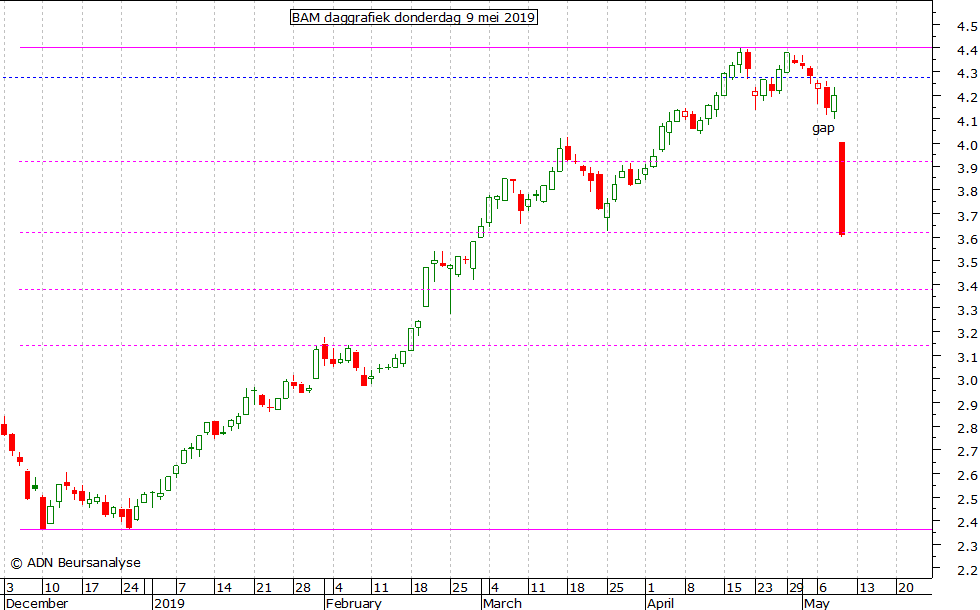
Task: Click the chart title 'BAM daggrafiek donderdag 9 mei 2019'
Action: point(414,18)
